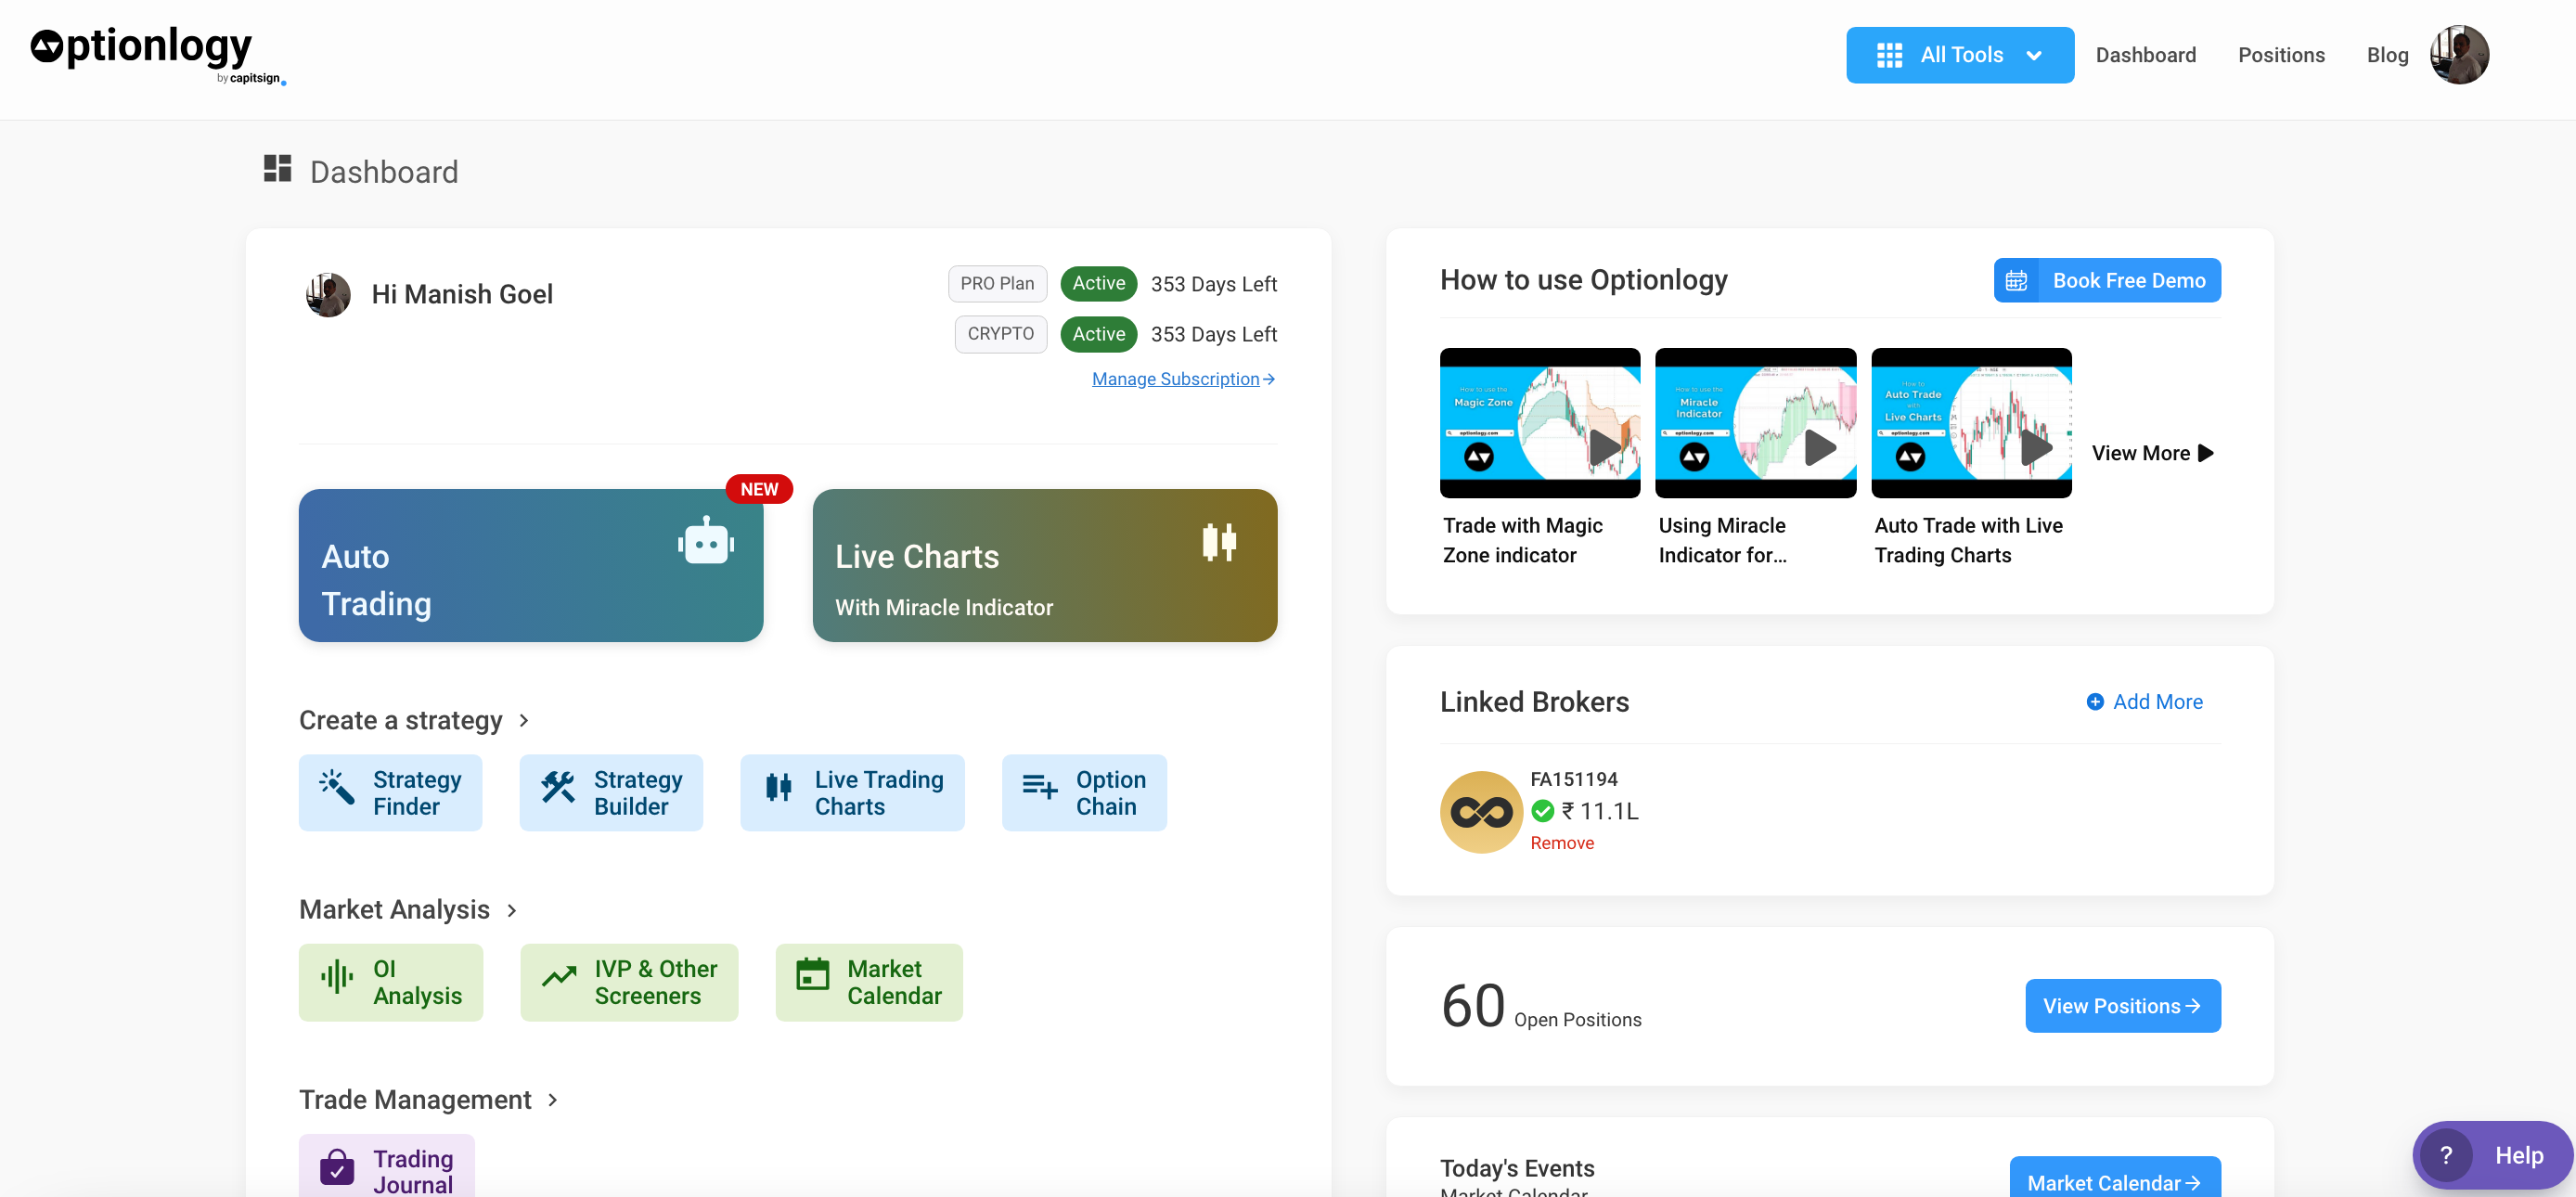This screenshot has width=2576, height=1197.
Task: Open Strategy Builder via tools icon
Action: click(x=558, y=787)
